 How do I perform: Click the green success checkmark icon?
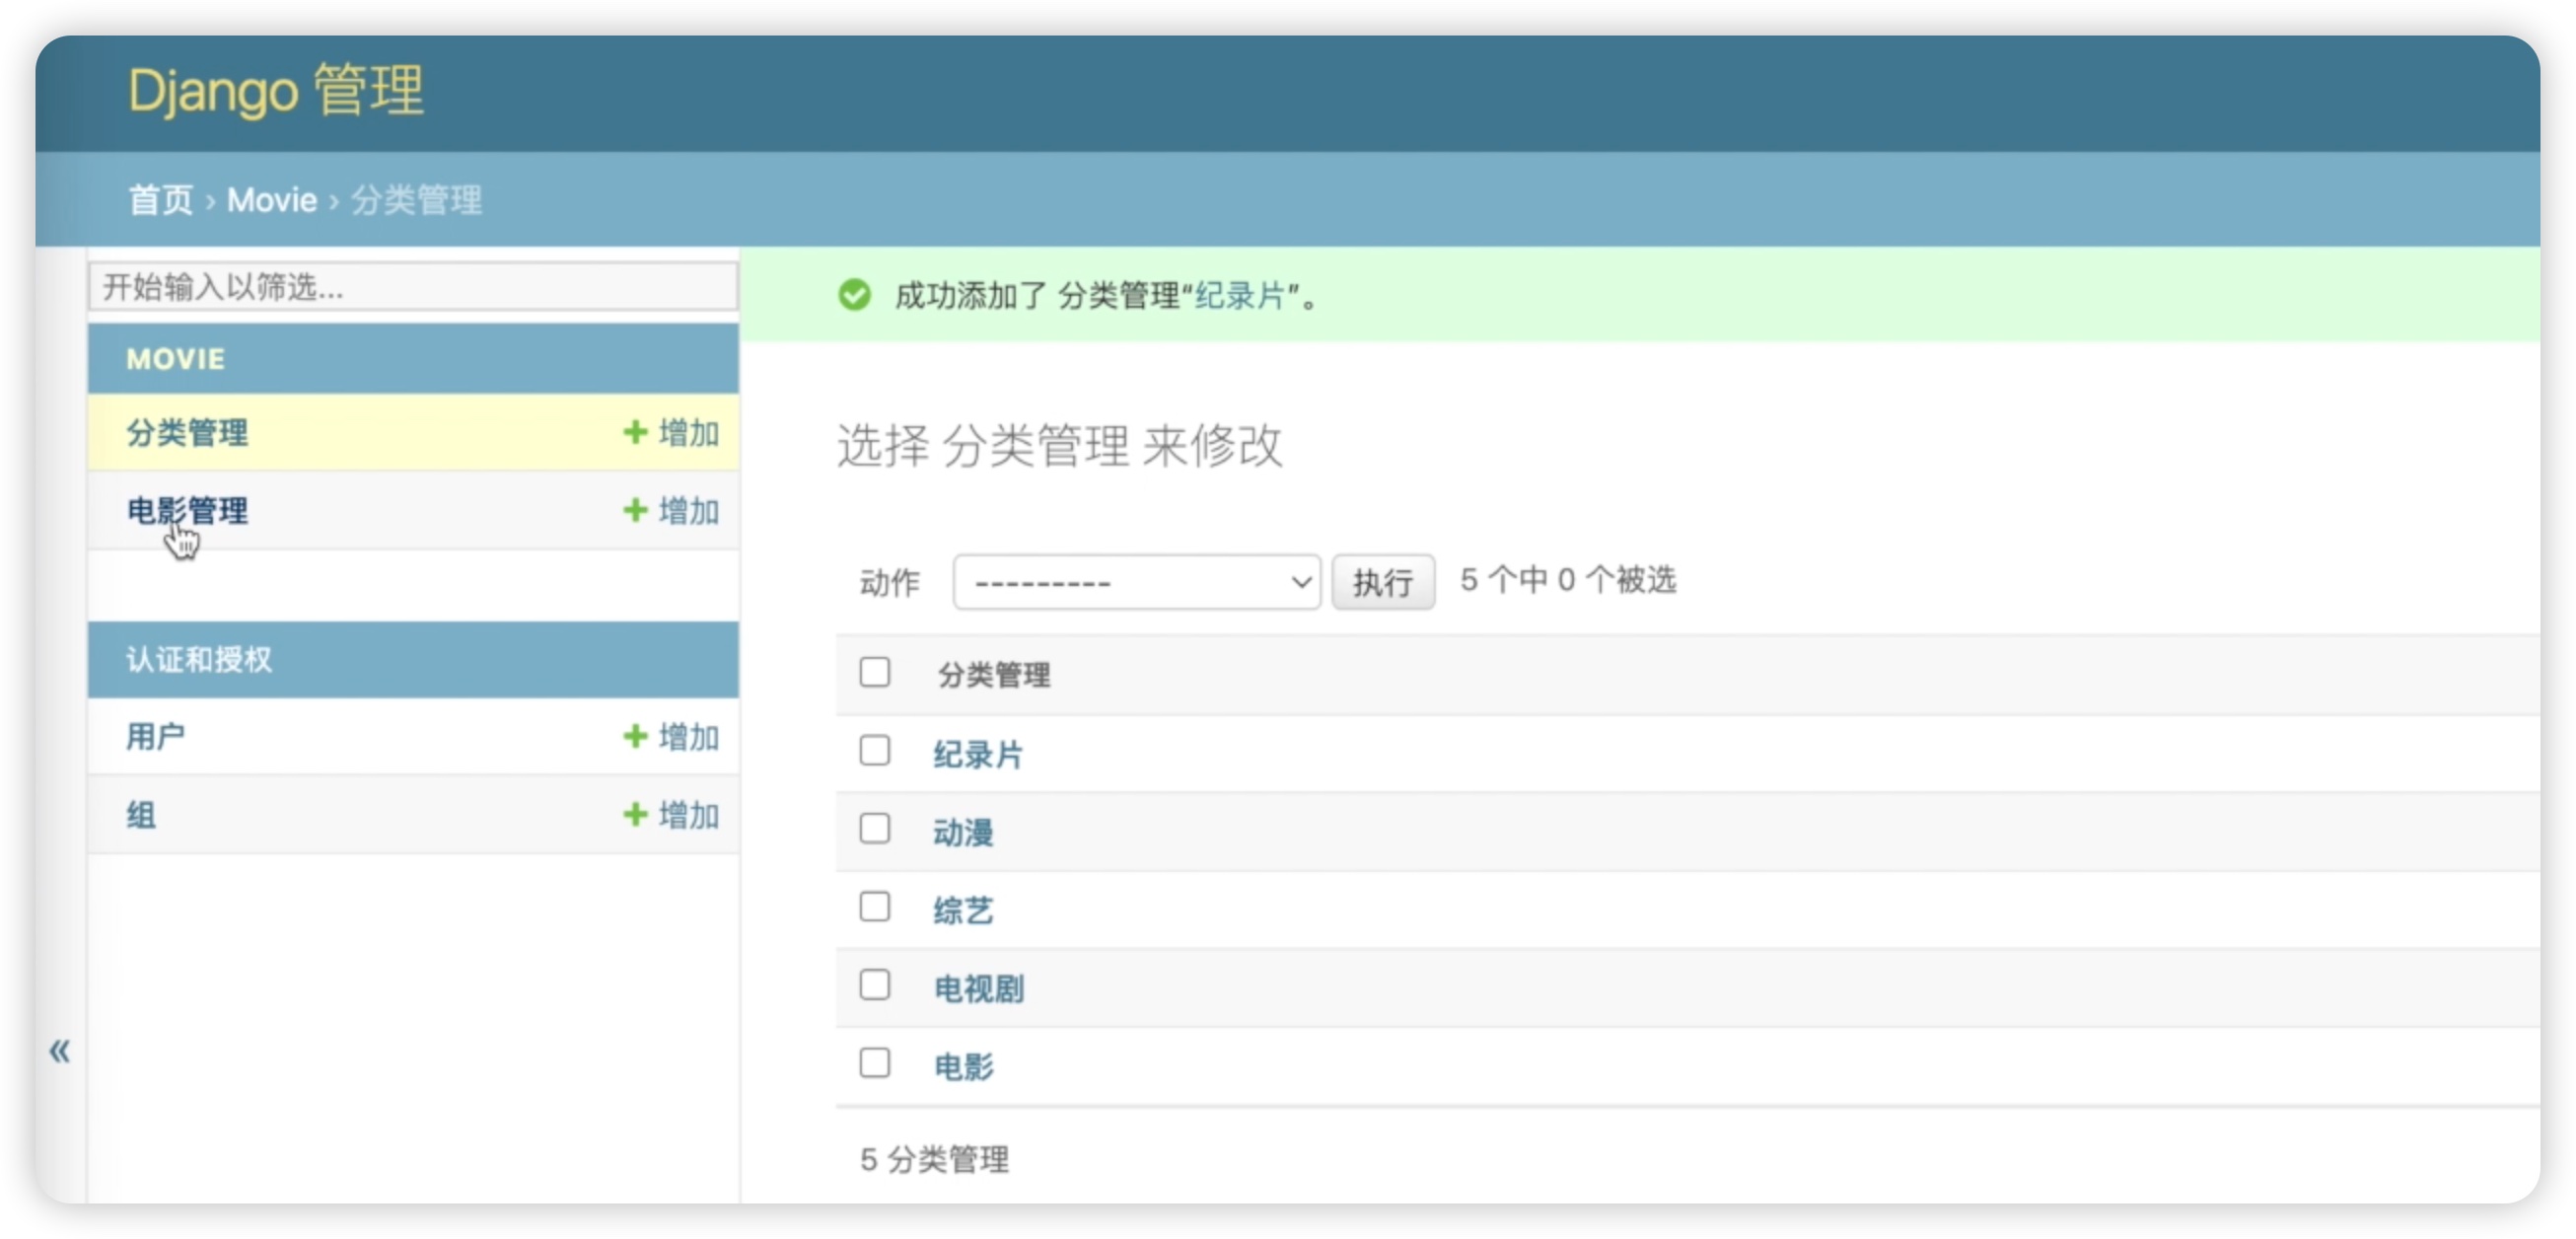(x=854, y=295)
